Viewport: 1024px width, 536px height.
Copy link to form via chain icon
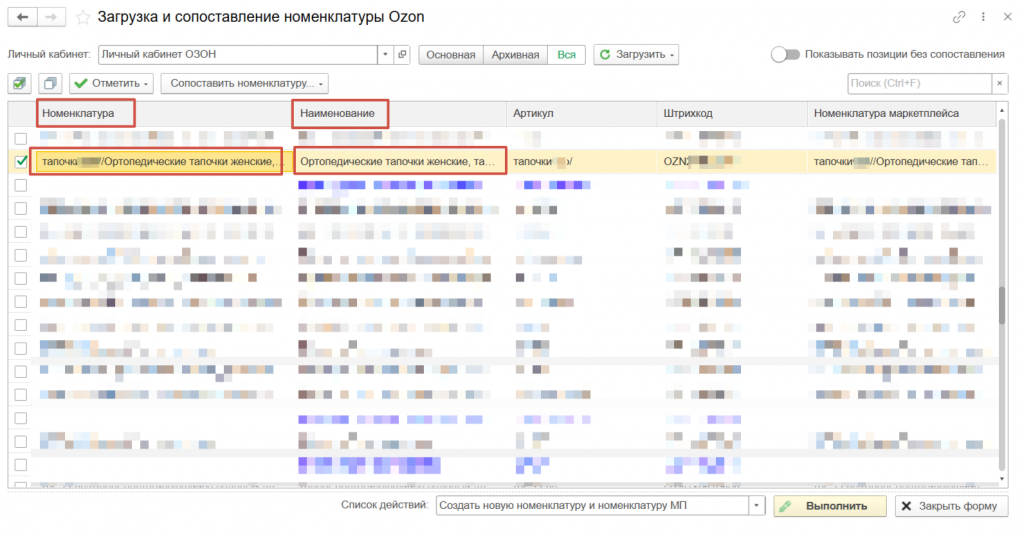click(959, 17)
